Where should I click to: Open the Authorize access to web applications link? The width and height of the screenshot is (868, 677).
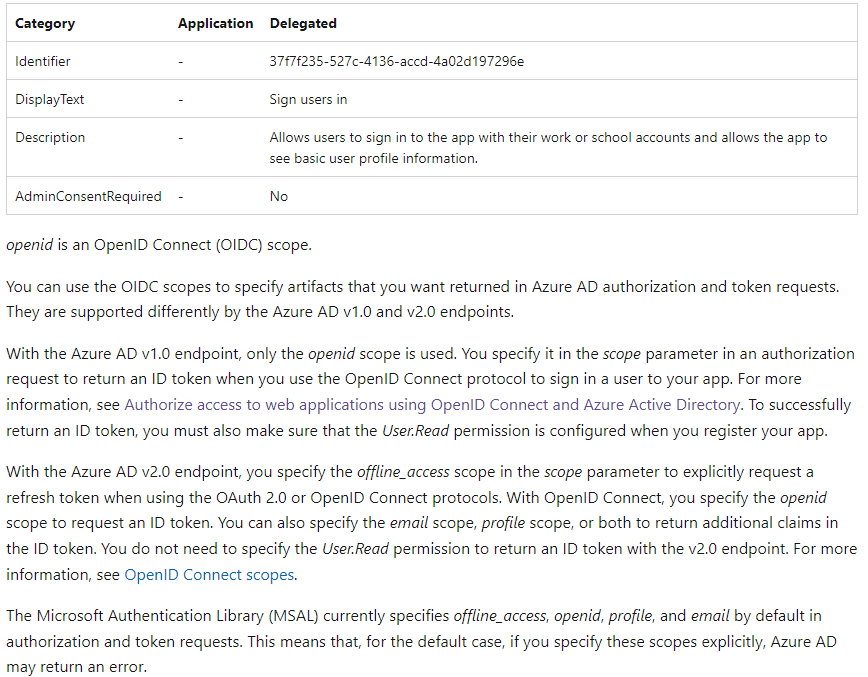(x=432, y=405)
